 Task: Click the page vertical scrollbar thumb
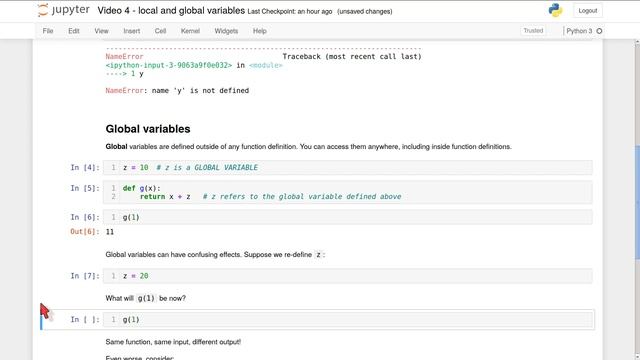(x=637, y=202)
